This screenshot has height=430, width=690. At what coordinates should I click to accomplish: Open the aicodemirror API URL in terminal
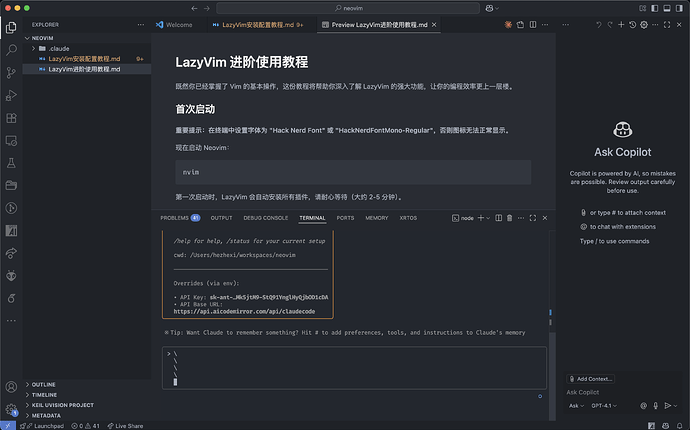[244, 311]
